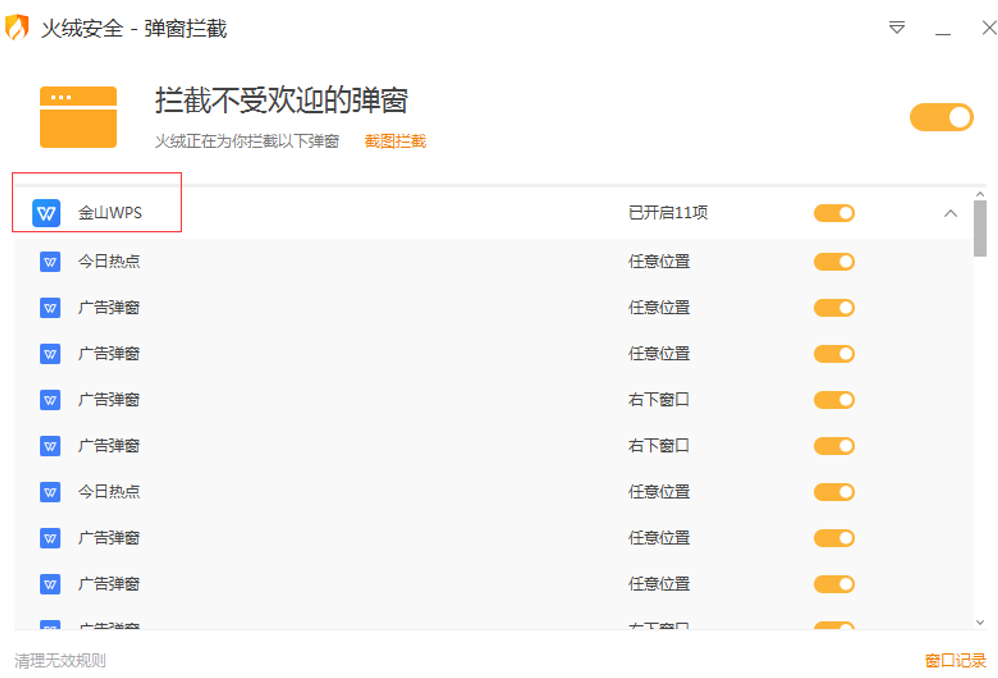The image size is (998, 678).
Task: Turn off the main 拦截不受欢迎的弹窗 switch
Action: (x=941, y=117)
